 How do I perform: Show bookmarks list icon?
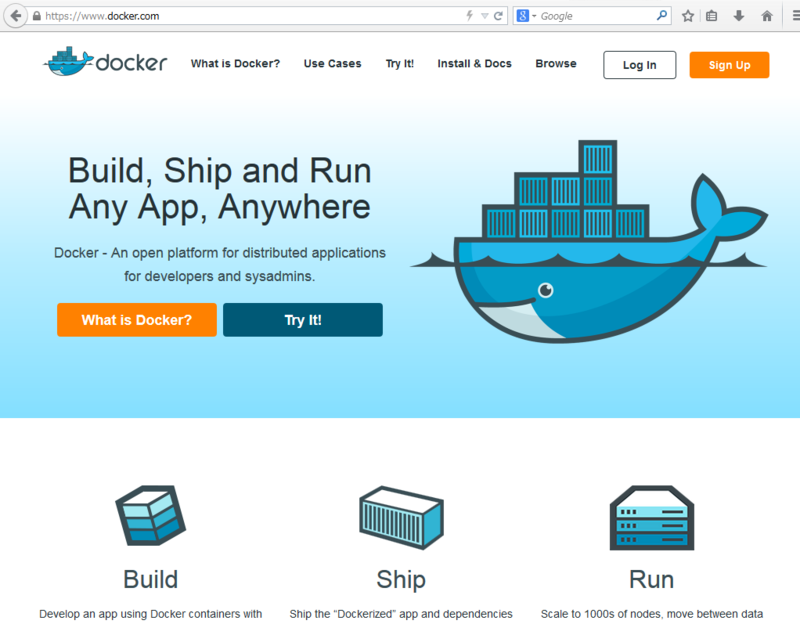pos(712,16)
